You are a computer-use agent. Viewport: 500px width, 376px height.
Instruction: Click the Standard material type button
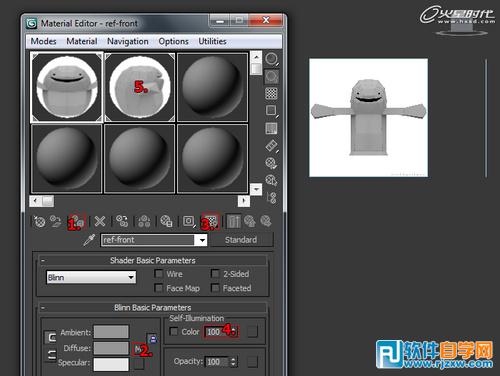241,240
